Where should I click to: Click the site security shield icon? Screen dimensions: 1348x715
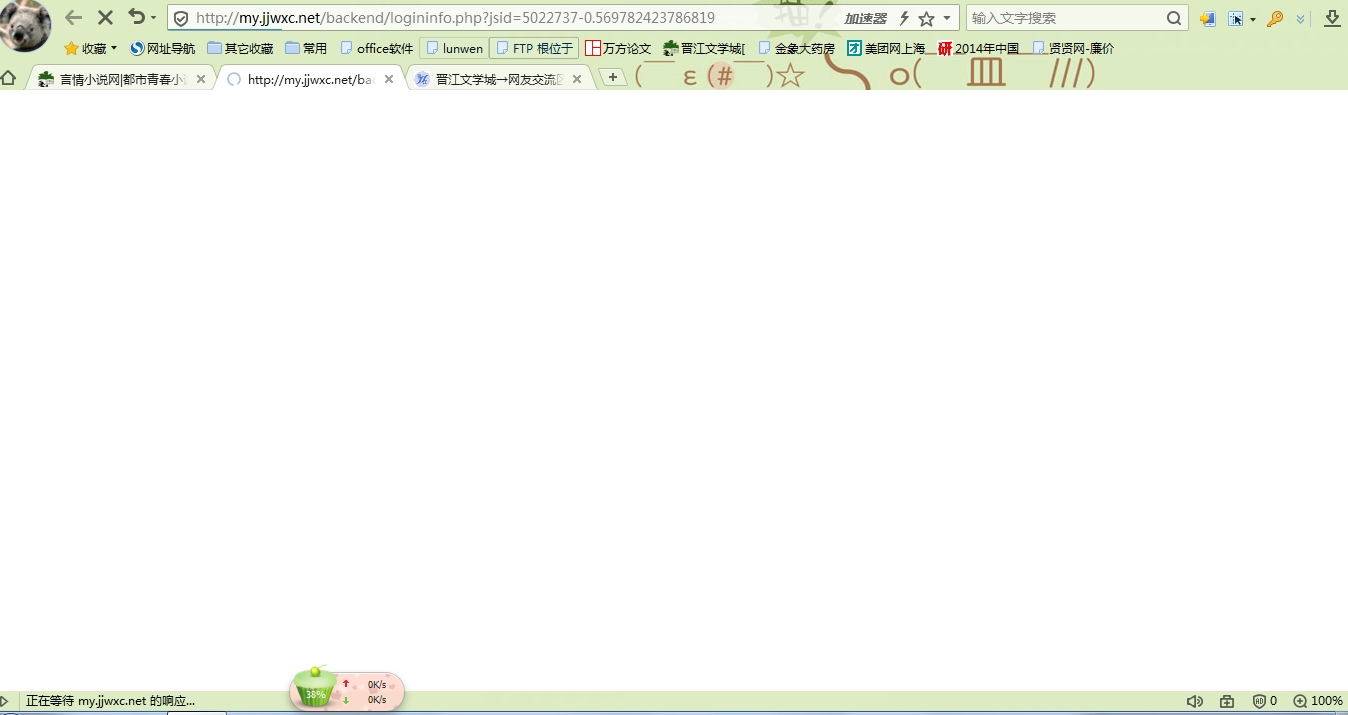[x=181, y=18]
